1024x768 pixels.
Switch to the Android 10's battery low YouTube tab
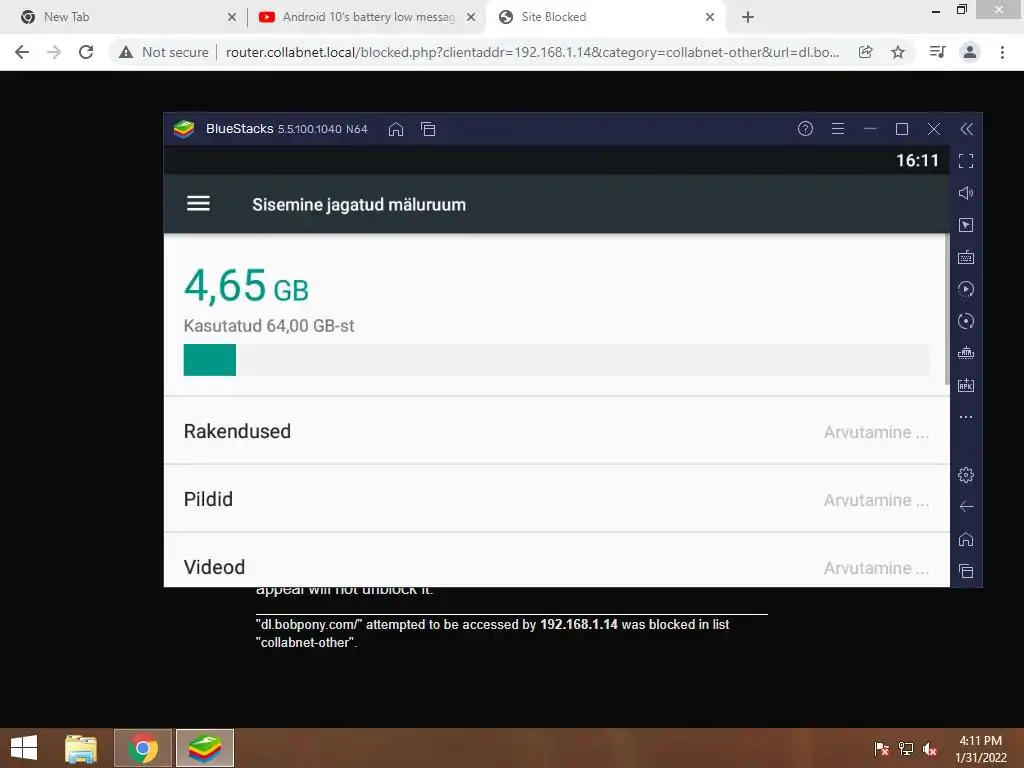point(366,17)
